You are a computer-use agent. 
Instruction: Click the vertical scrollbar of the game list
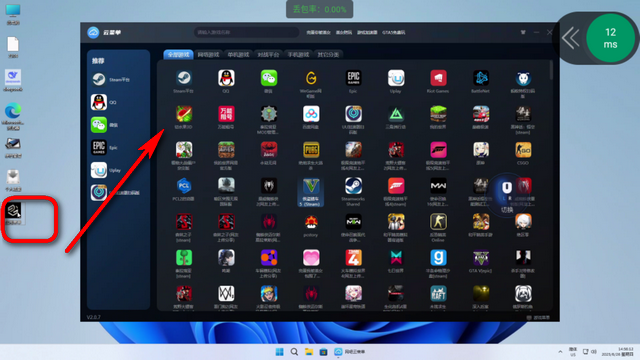pyautogui.click(x=551, y=70)
